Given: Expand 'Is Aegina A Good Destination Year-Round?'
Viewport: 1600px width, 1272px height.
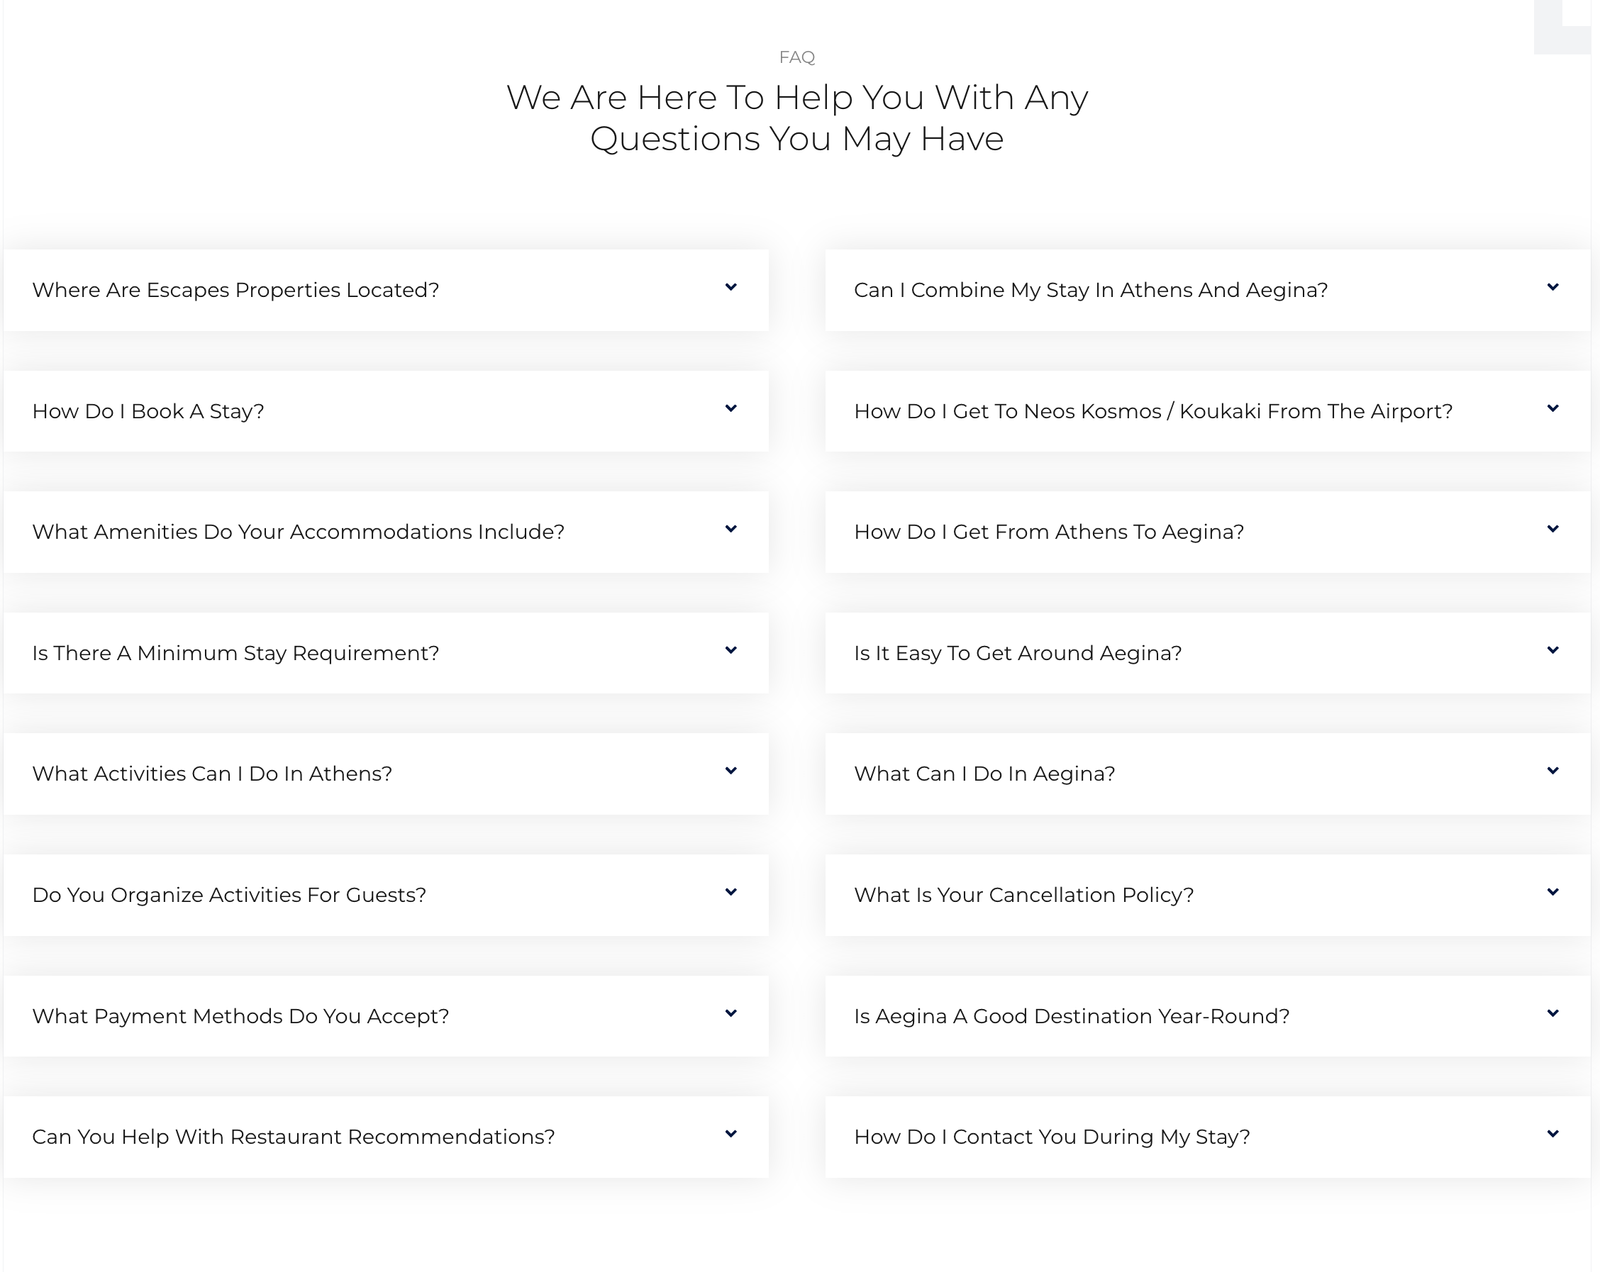Looking at the screenshot, I should tap(1071, 1016).
